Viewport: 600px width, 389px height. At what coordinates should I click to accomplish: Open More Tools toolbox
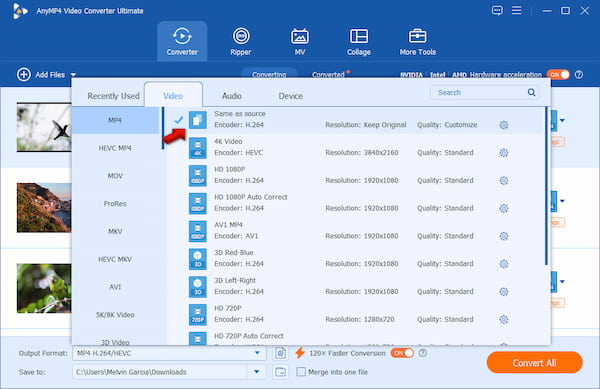pyautogui.click(x=417, y=41)
